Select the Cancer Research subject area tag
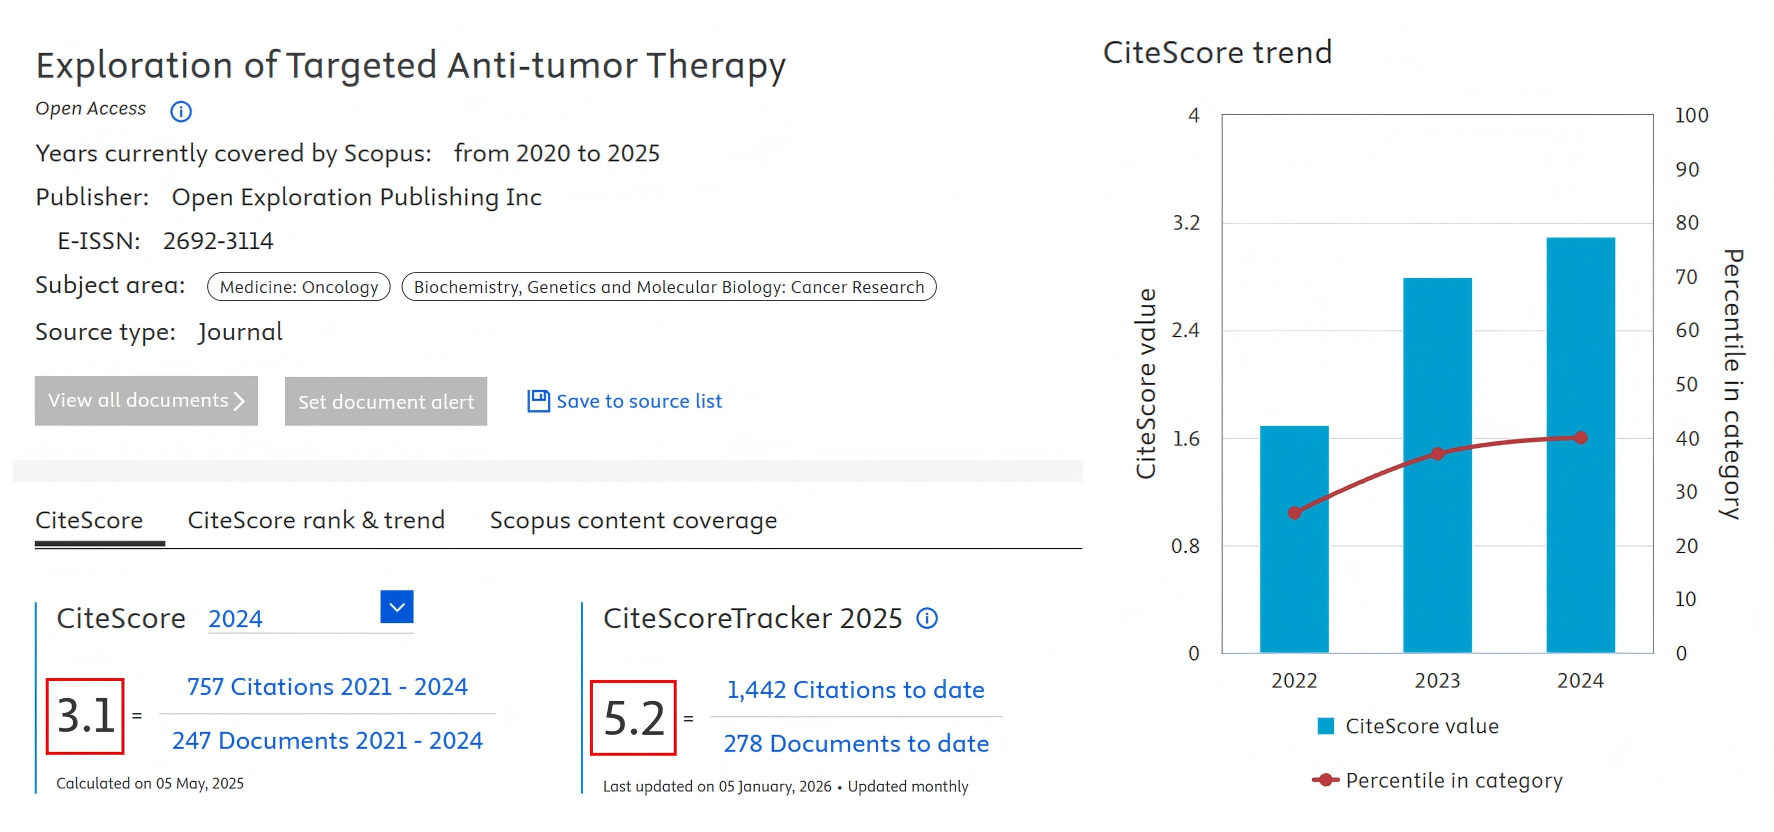This screenshot has width=1774, height=832. 669,287
